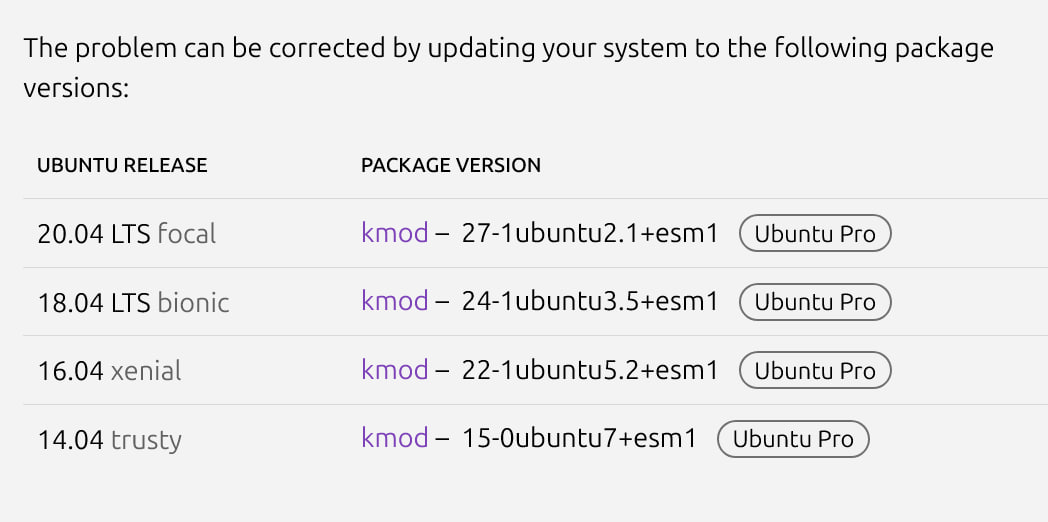
Task: Click version string 15-0ubuntu7+esm1
Action: (x=579, y=438)
